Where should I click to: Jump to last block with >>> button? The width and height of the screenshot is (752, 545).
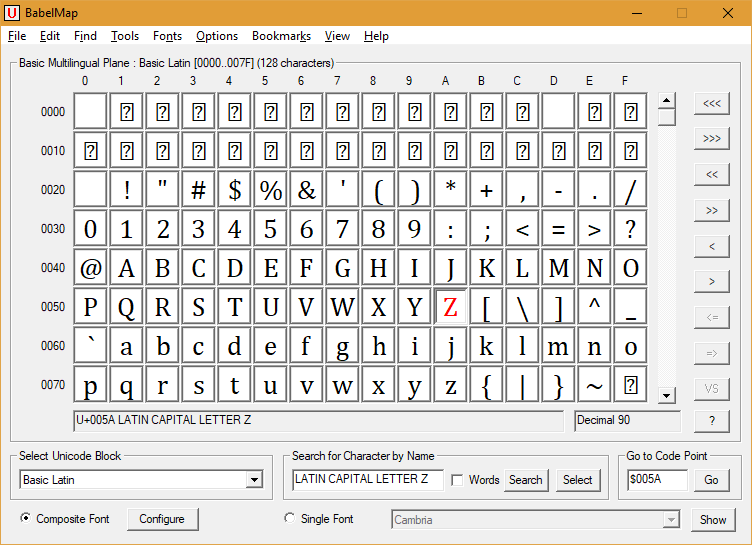click(712, 139)
